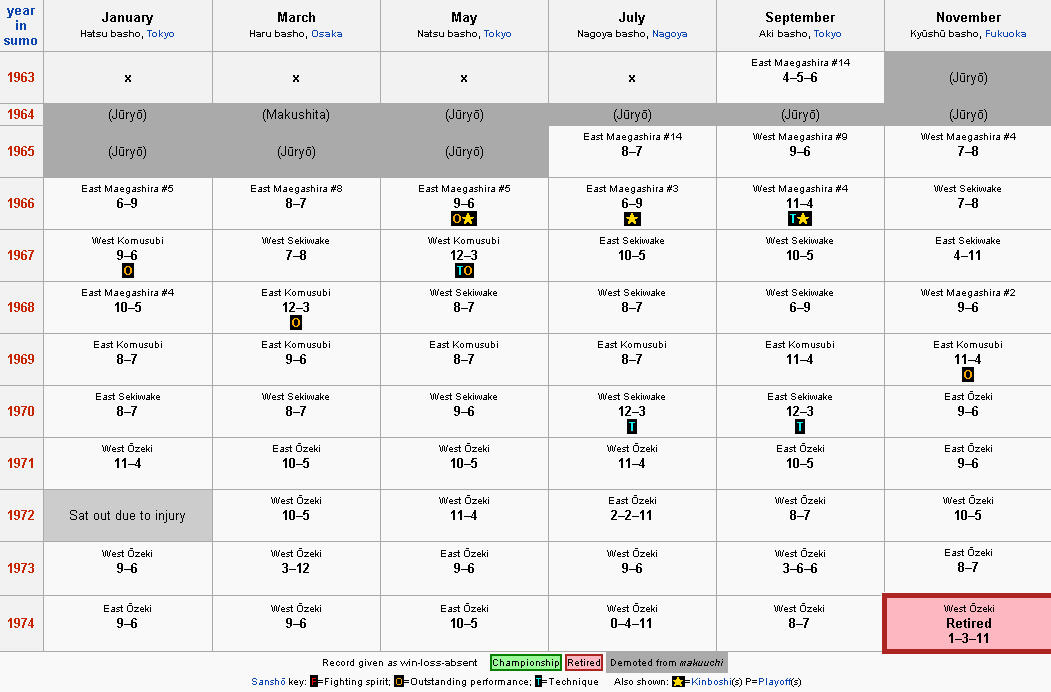This screenshot has height=692, width=1051.
Task: Click the gray 'Demoted from makuuchi' legend swatch
Action: [666, 662]
